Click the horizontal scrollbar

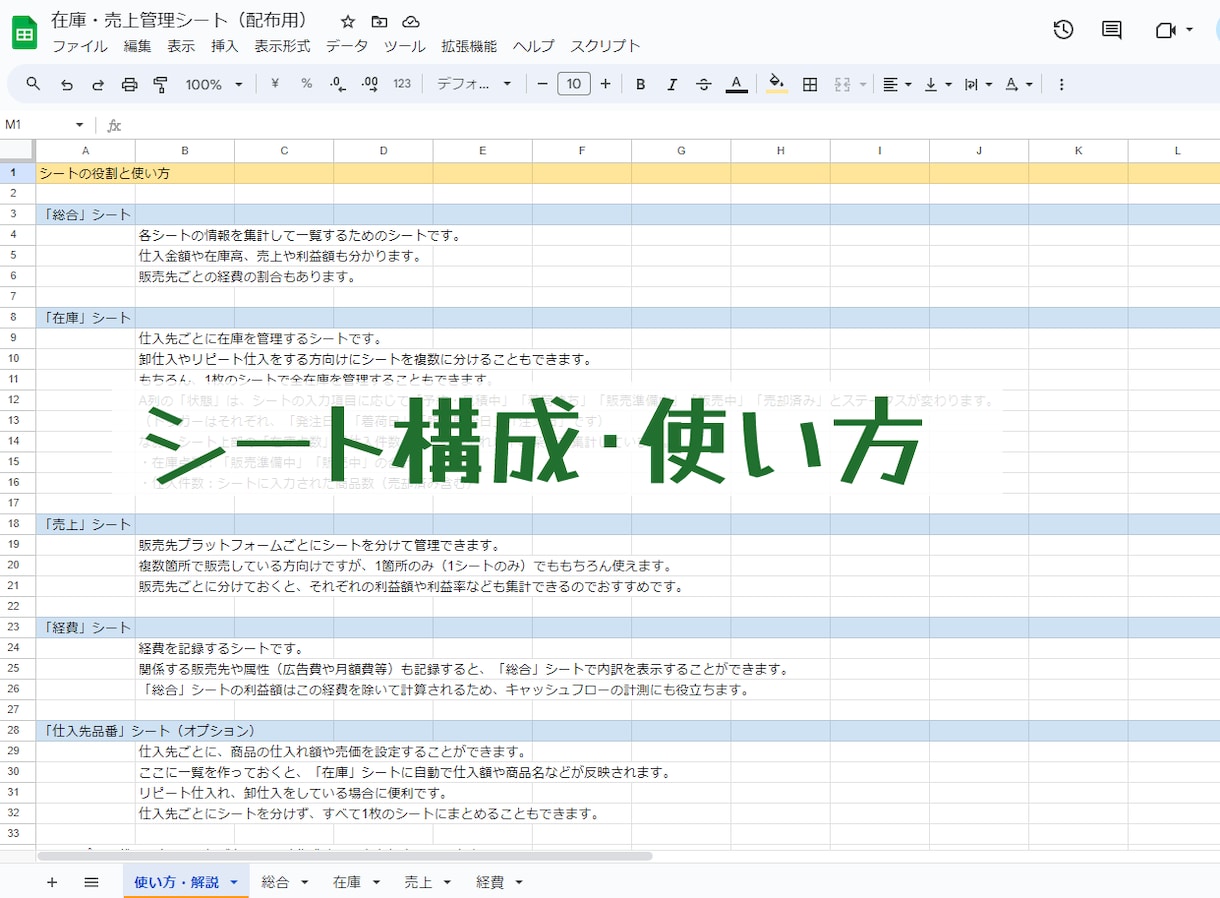pyautogui.click(x=345, y=856)
